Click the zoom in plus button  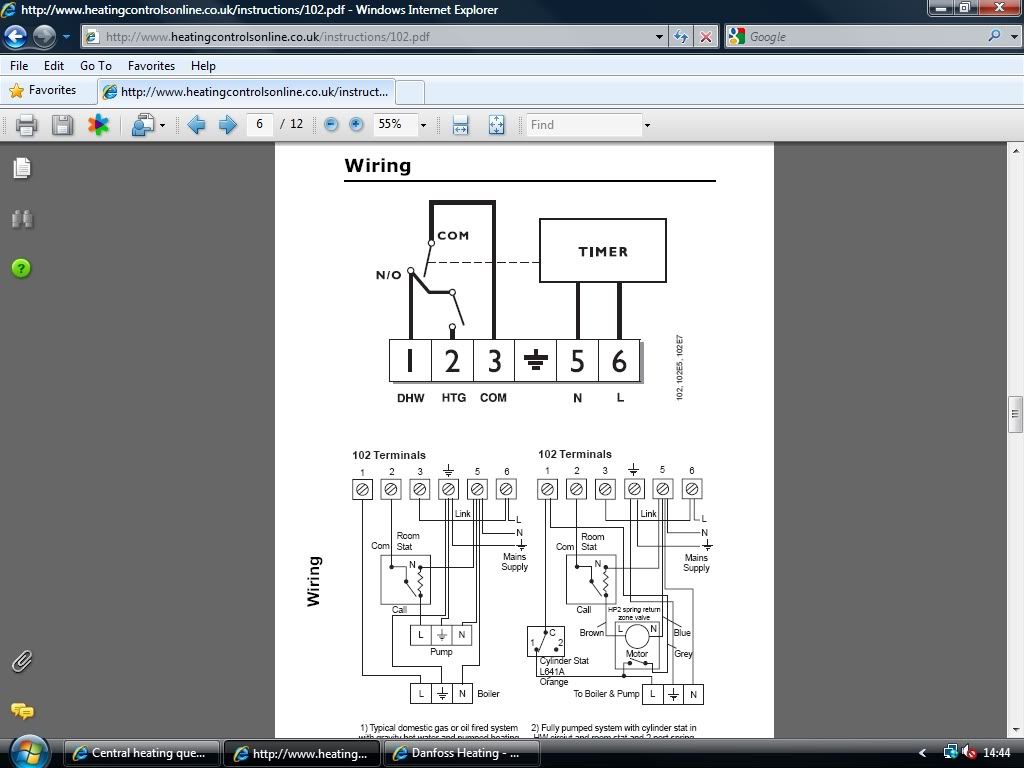click(x=356, y=125)
